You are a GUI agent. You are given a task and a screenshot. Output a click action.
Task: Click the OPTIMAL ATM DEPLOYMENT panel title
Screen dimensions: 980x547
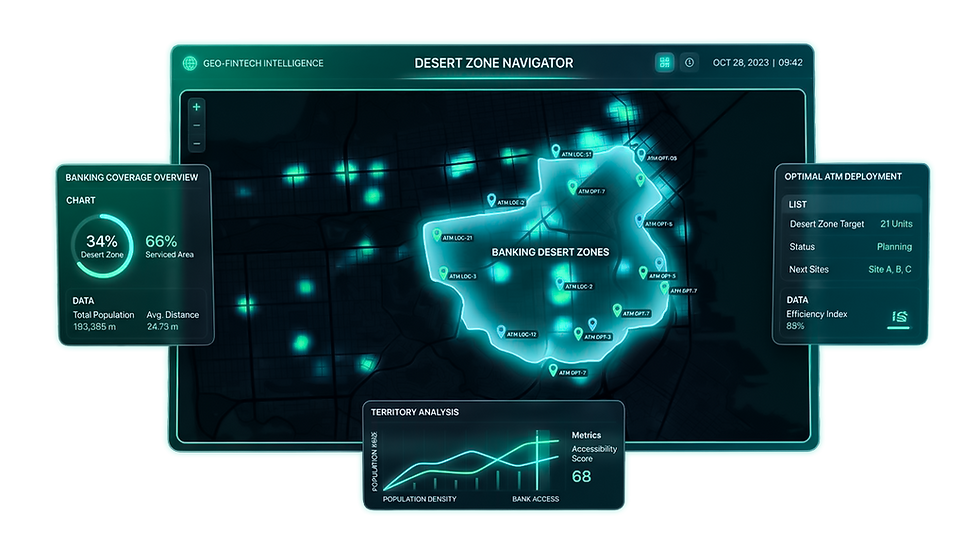(843, 177)
